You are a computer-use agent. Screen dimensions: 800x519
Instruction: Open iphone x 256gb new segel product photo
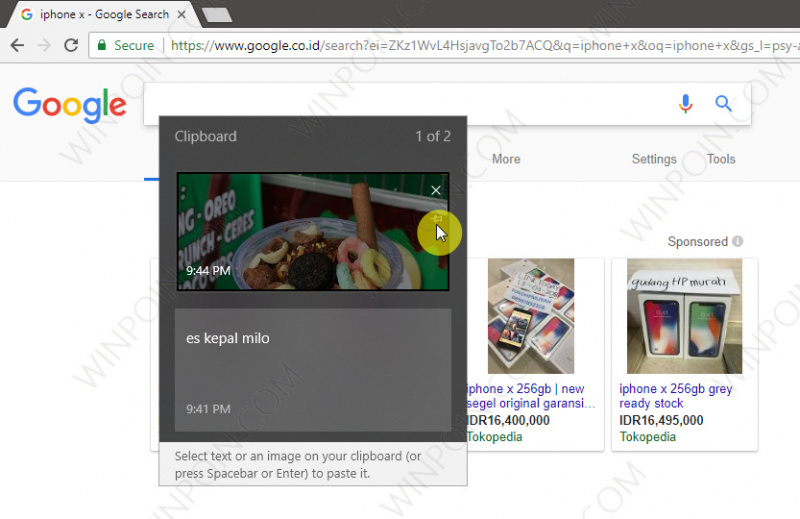coord(531,316)
